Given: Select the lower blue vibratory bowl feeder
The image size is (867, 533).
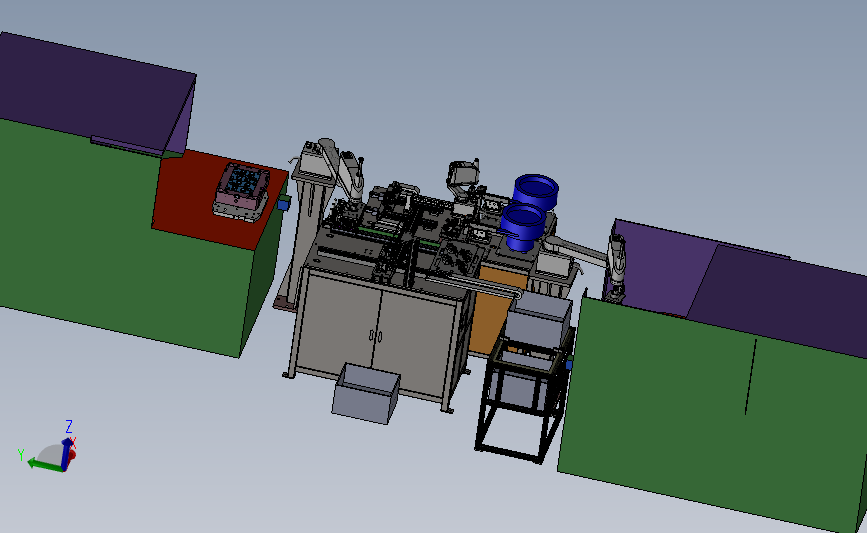Looking at the screenshot, I should pyautogui.click(x=522, y=227).
